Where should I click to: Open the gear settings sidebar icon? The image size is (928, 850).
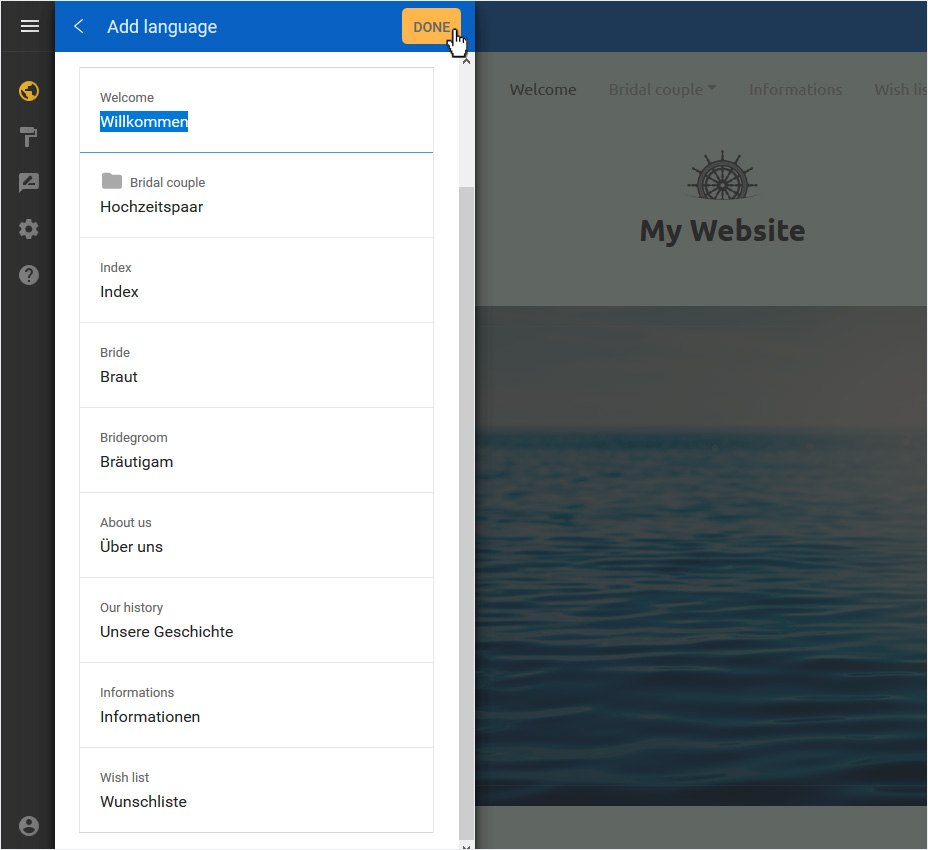coord(29,229)
